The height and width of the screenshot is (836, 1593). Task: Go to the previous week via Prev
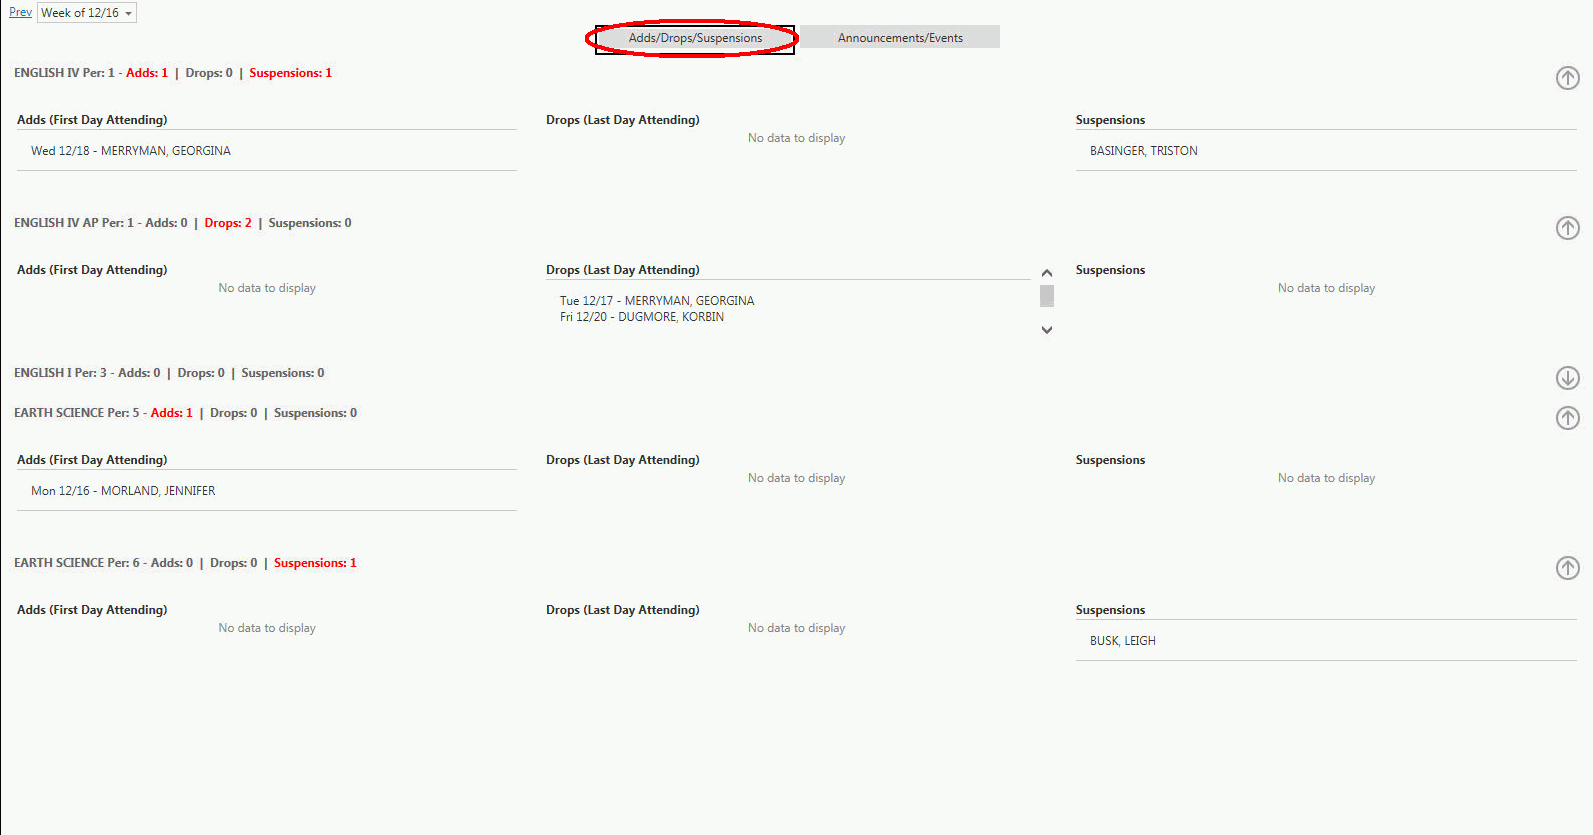[x=20, y=12]
